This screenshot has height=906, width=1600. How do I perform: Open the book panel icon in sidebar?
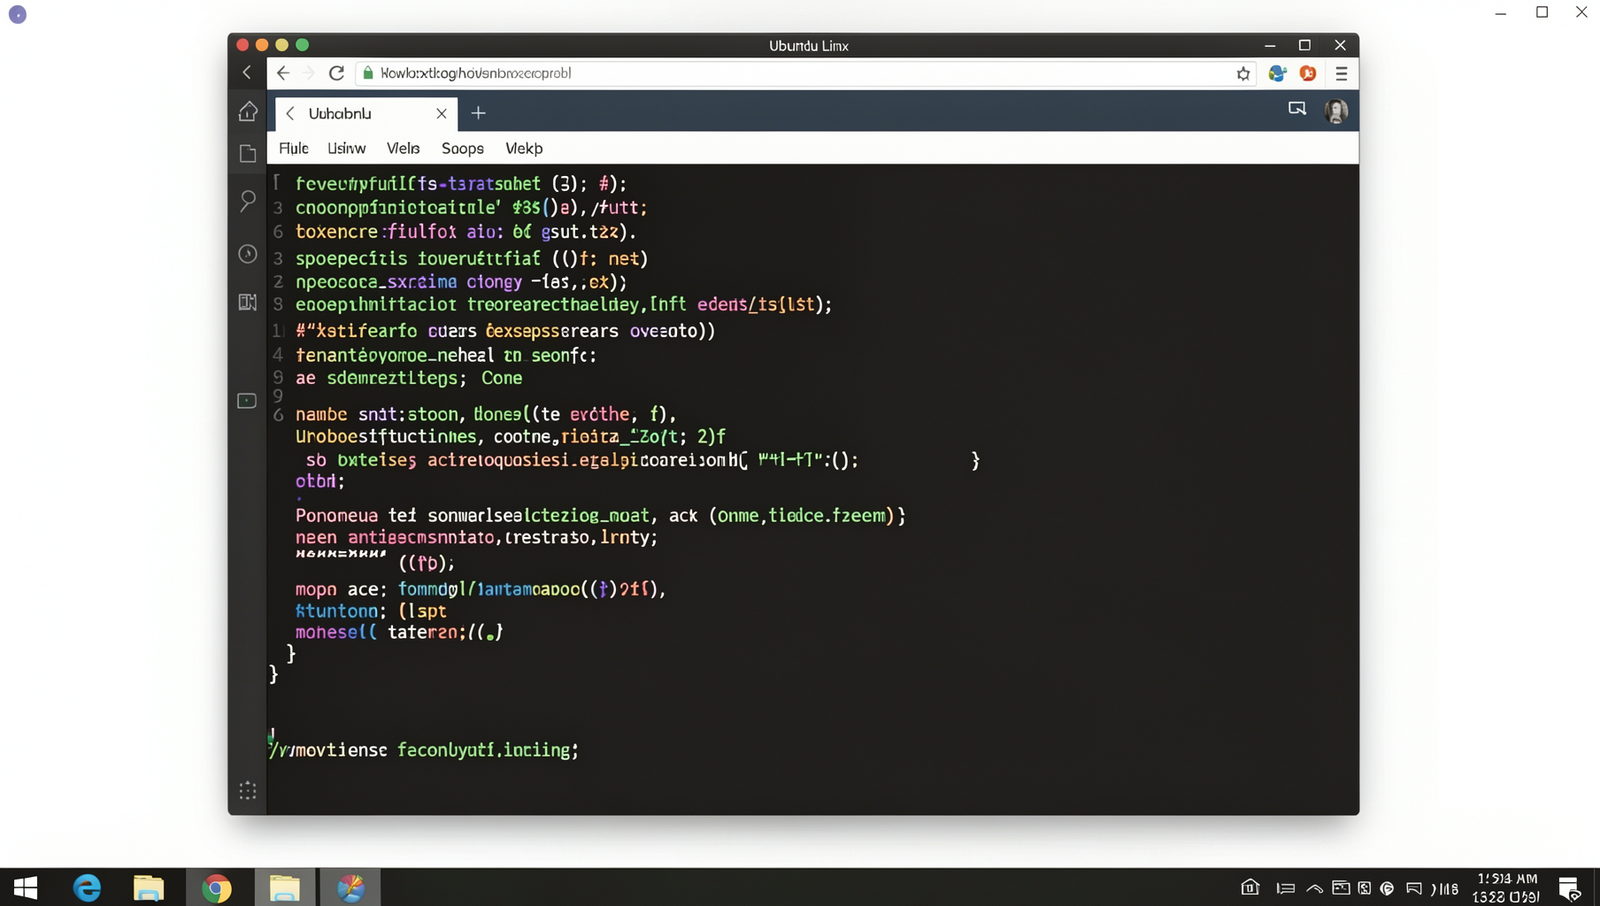(x=248, y=302)
